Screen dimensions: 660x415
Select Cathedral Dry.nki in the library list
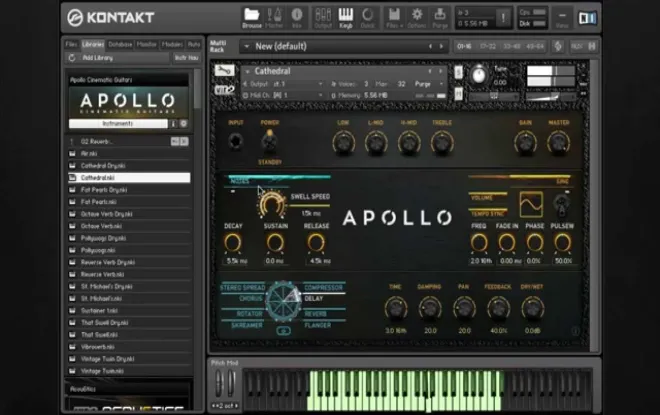pyautogui.click(x=104, y=165)
